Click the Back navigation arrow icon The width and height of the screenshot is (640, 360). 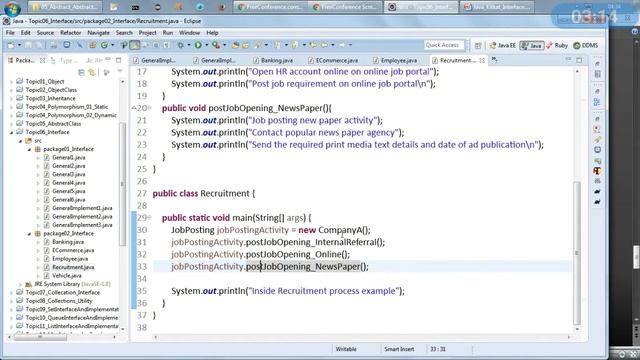(324, 45)
